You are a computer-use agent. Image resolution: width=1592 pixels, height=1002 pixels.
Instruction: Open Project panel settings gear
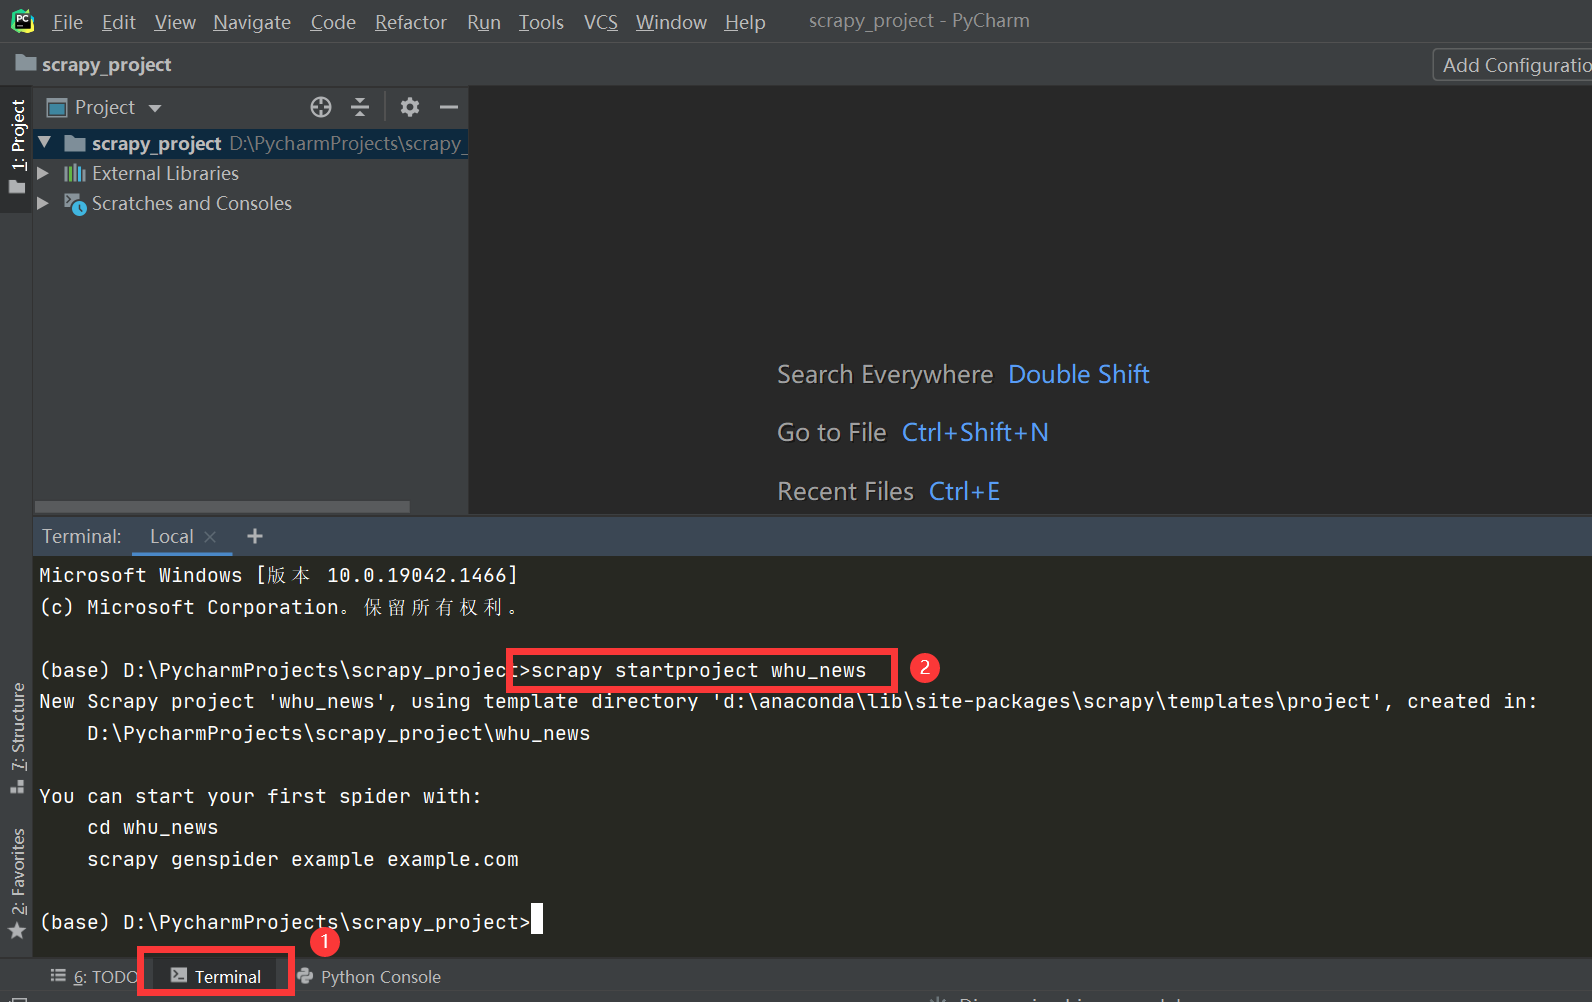pos(410,107)
